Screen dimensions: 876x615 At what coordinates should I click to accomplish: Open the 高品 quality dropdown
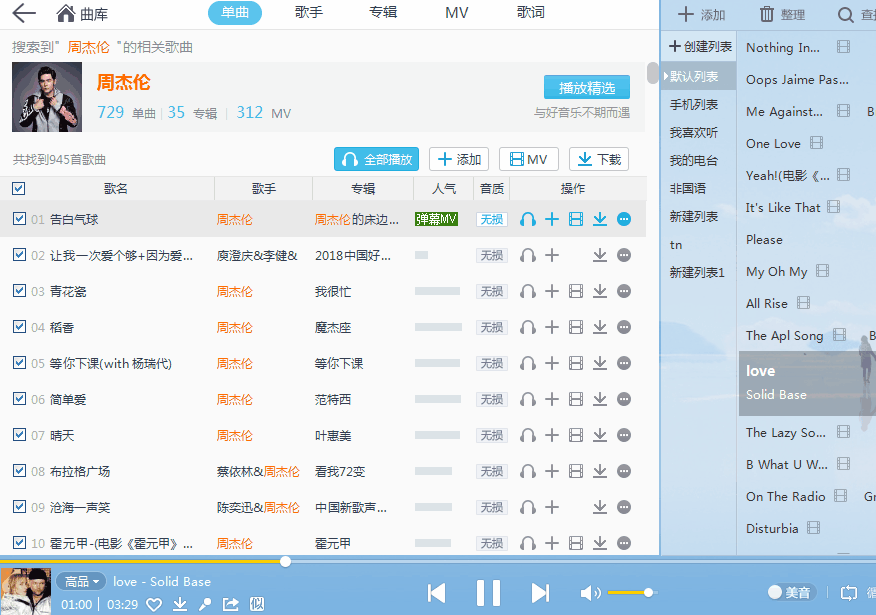(x=81, y=581)
